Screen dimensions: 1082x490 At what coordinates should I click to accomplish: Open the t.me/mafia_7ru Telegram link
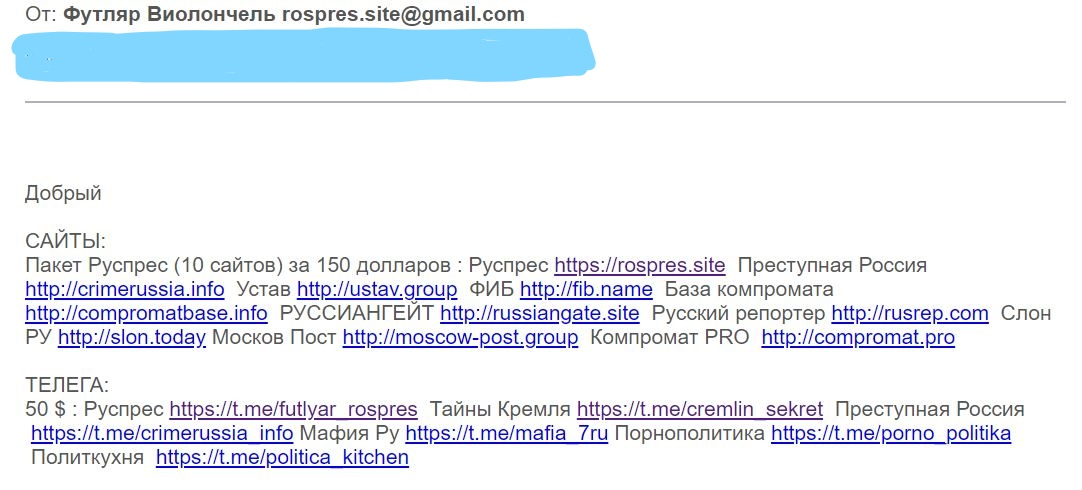(x=506, y=433)
